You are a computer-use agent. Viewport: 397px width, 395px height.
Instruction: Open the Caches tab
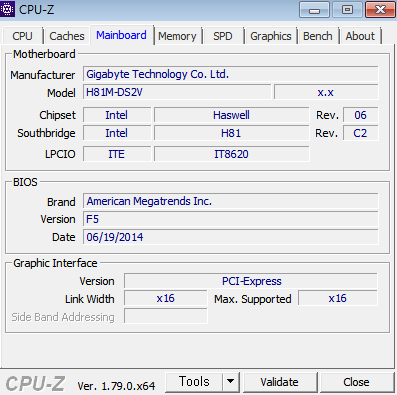(67, 36)
